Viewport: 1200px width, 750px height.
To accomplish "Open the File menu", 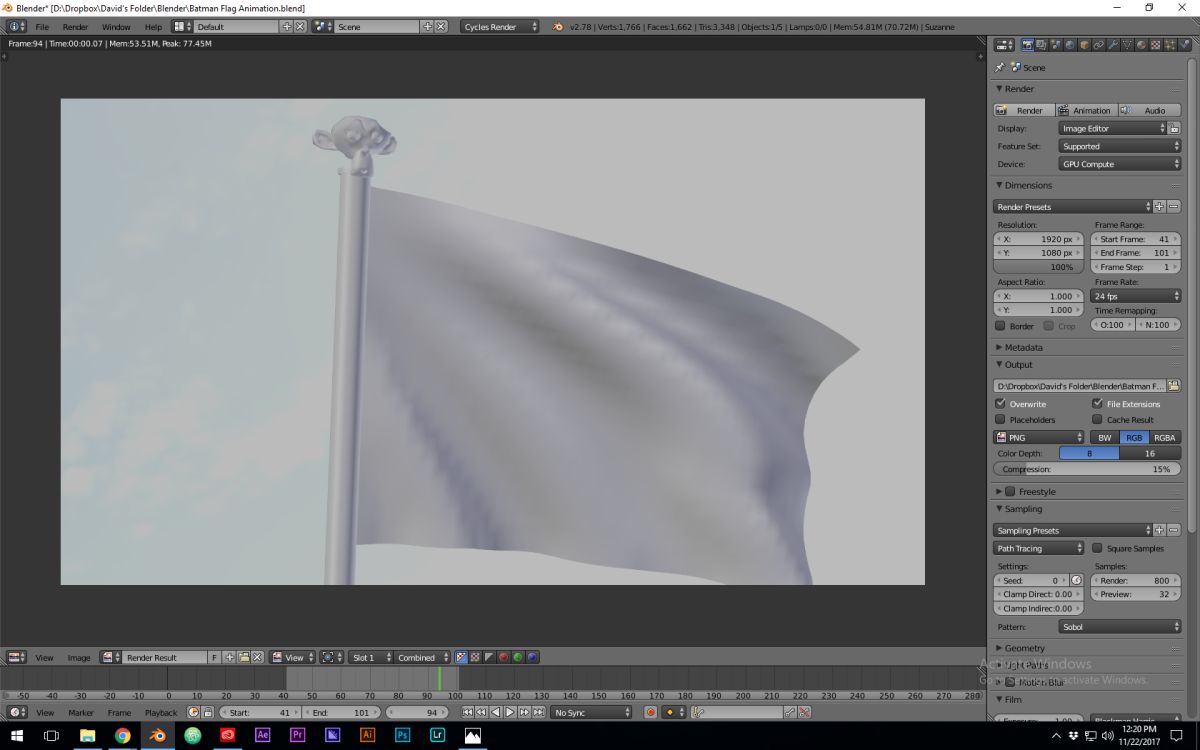I will pyautogui.click(x=42, y=27).
